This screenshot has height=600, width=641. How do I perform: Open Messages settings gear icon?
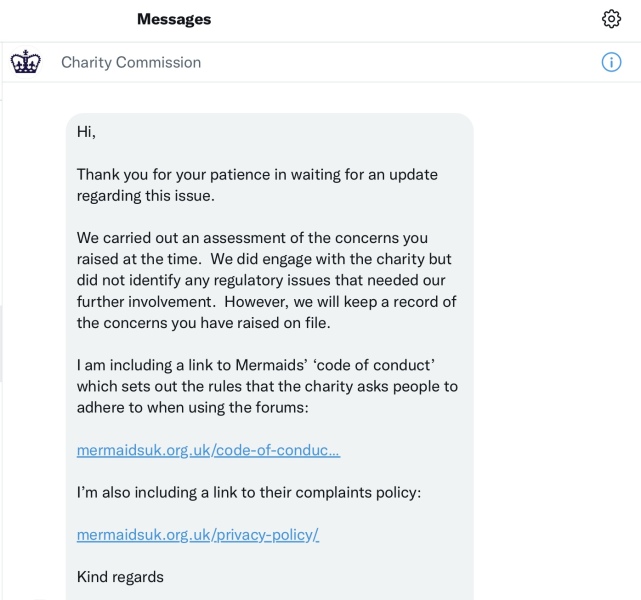click(x=612, y=19)
